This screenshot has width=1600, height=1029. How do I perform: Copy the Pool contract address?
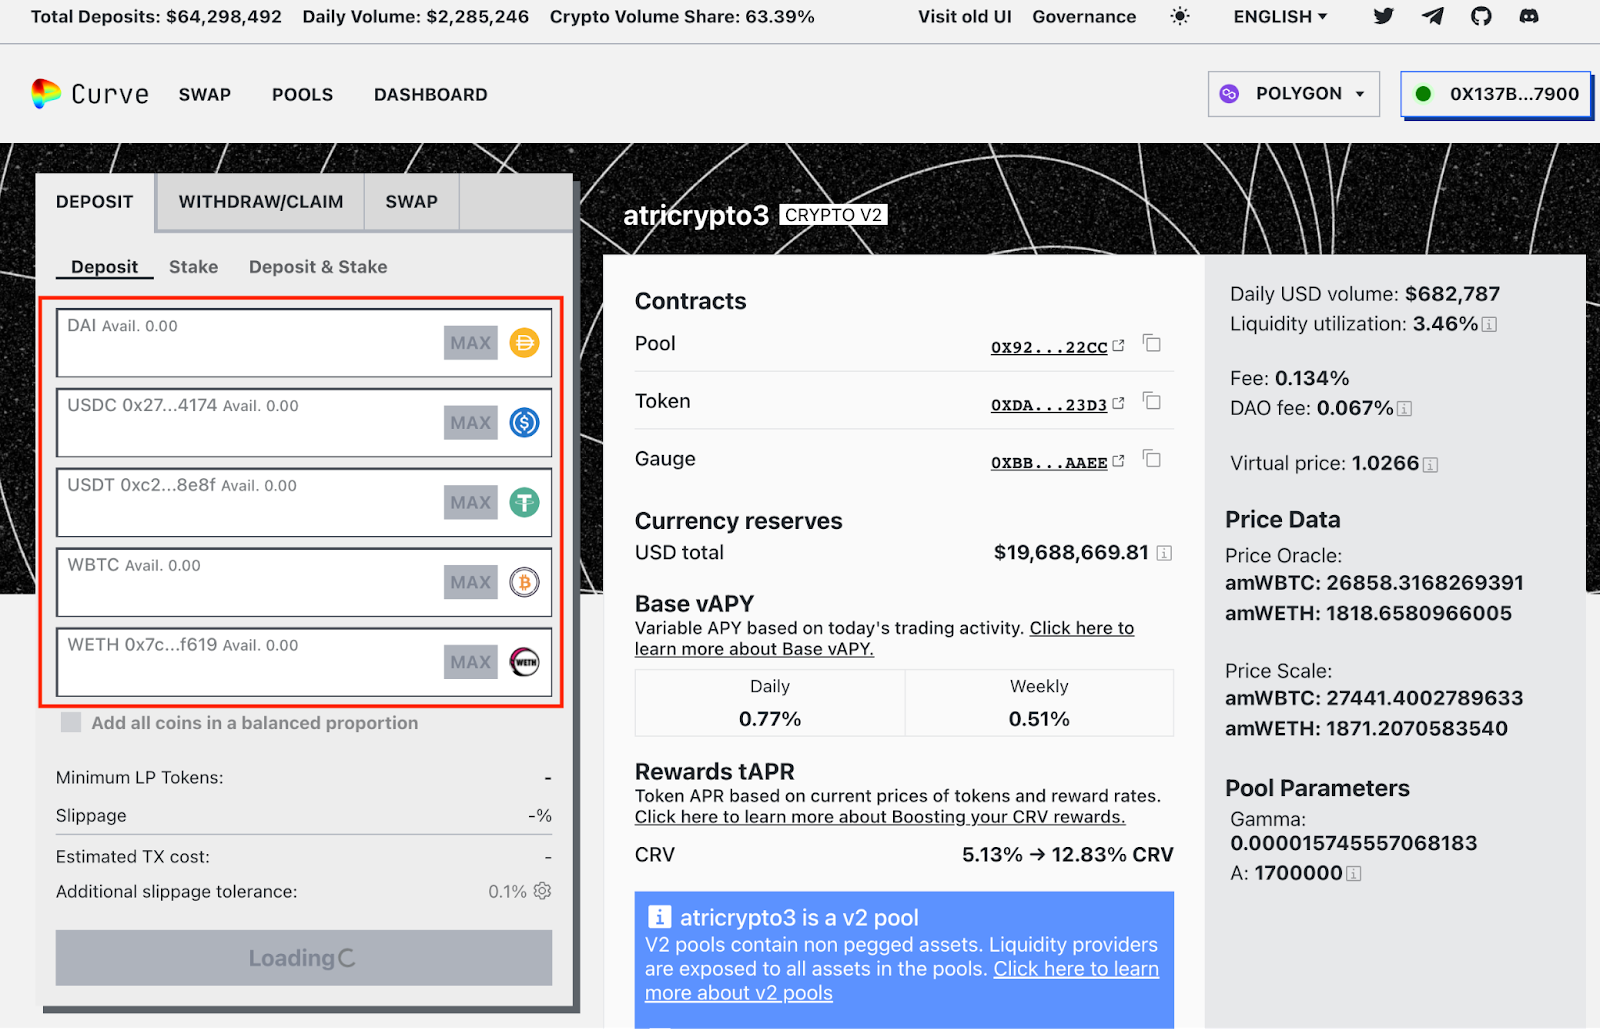pos(1152,343)
